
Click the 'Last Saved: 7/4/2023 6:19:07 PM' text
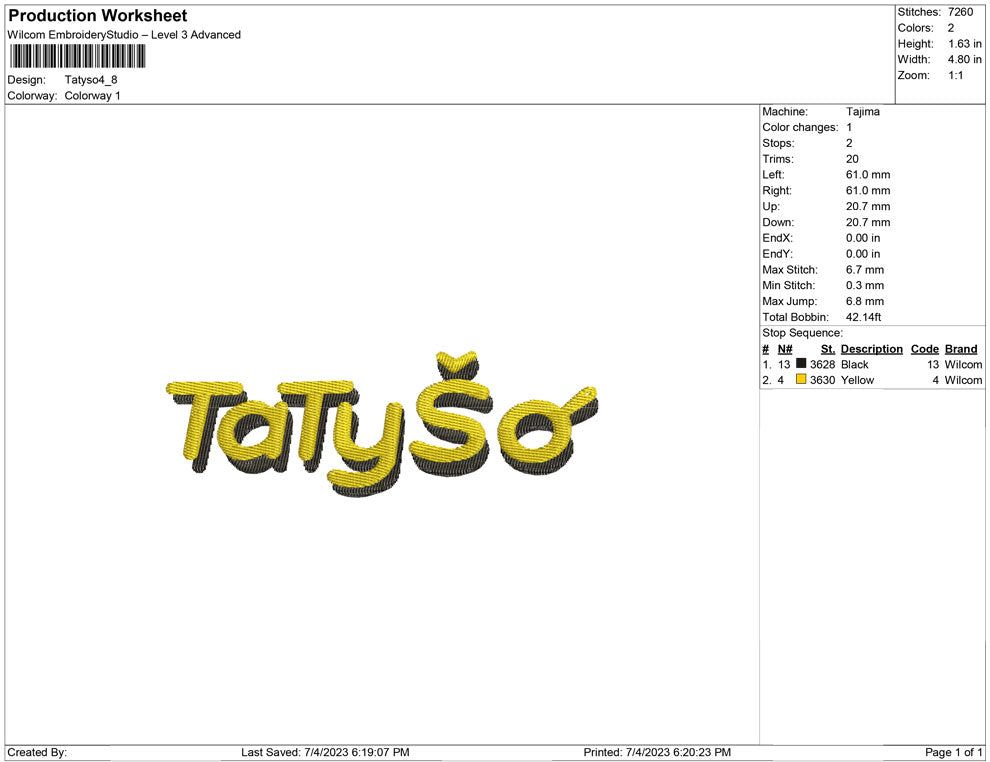pos(325,752)
